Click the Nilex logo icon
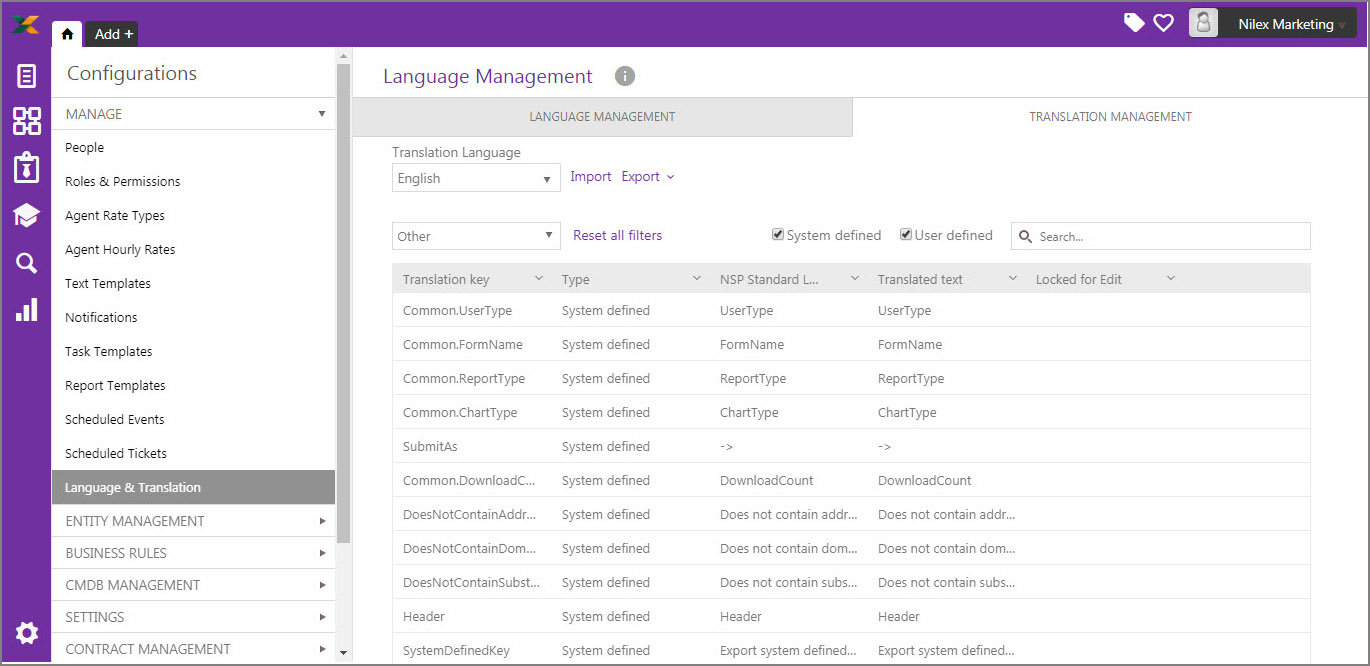1370x666 pixels. (26, 24)
